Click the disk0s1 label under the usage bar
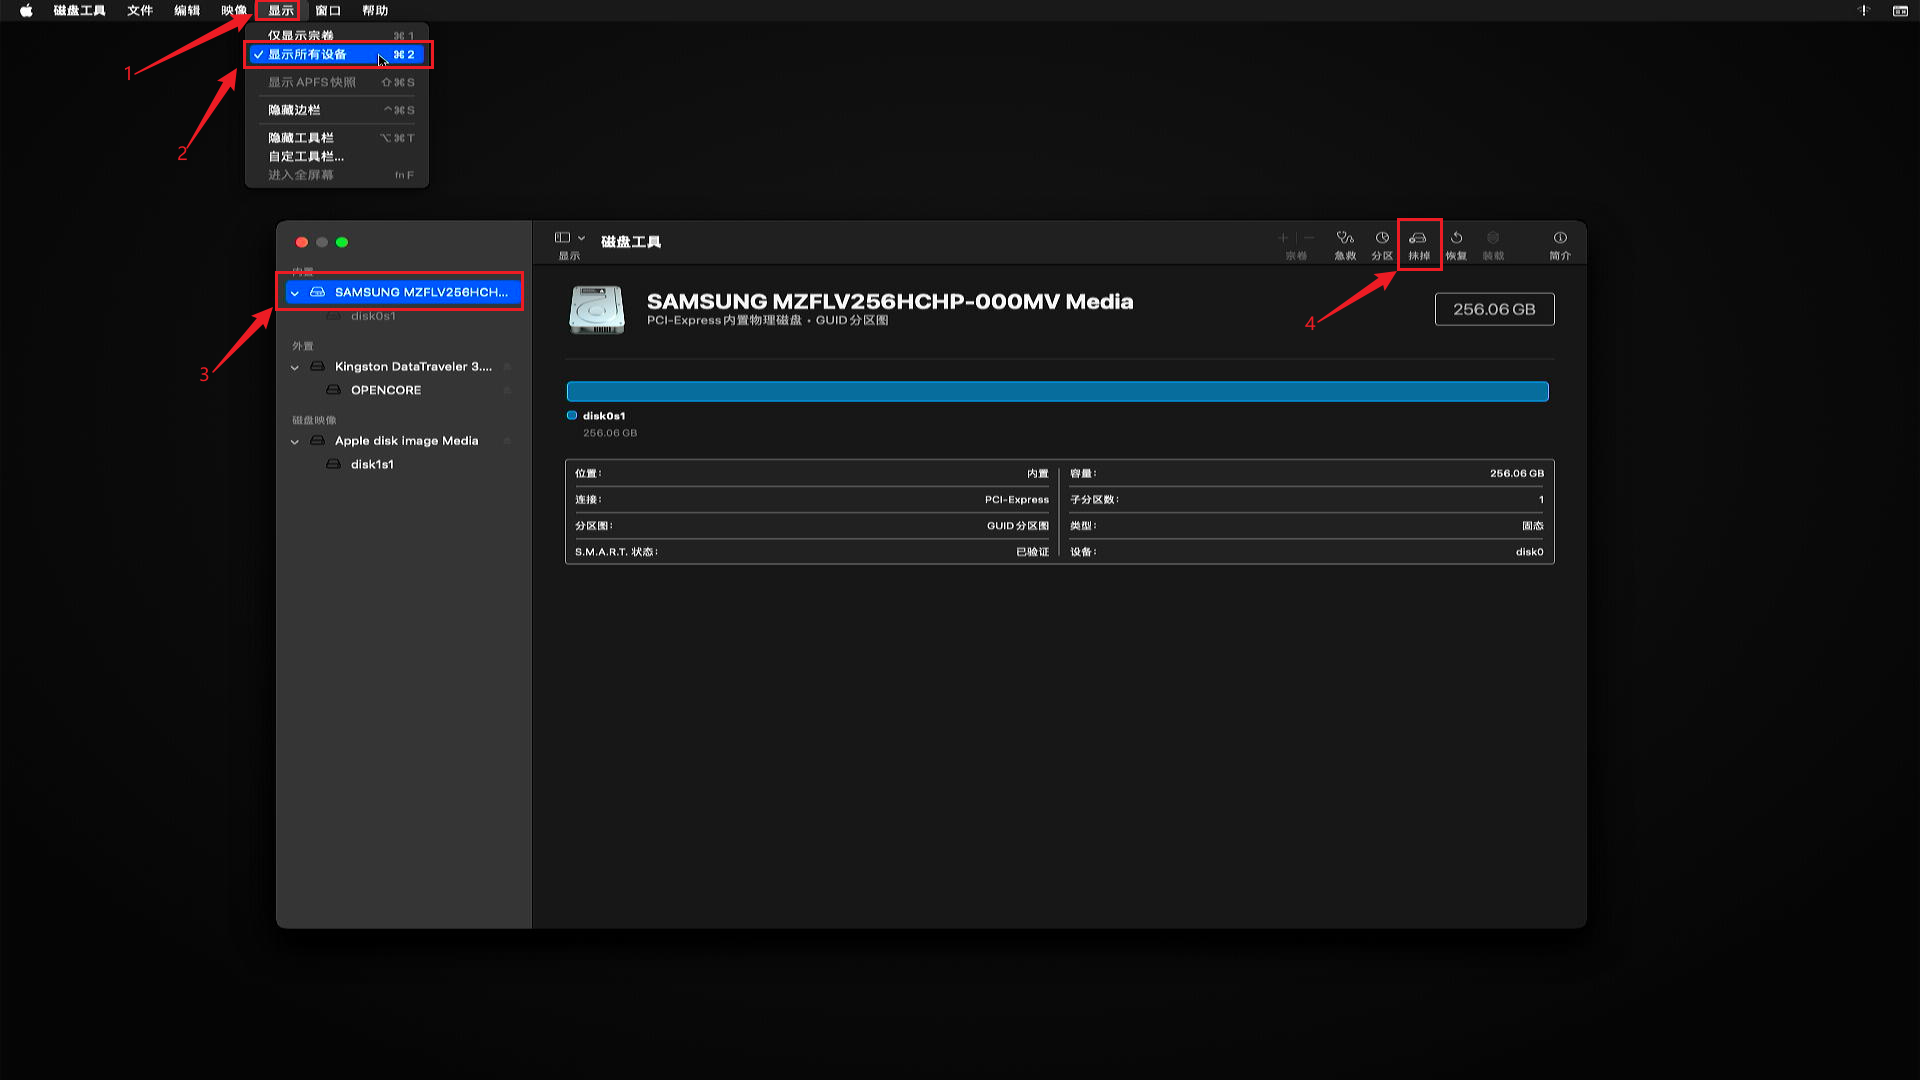The image size is (1920, 1080). pyautogui.click(x=604, y=416)
